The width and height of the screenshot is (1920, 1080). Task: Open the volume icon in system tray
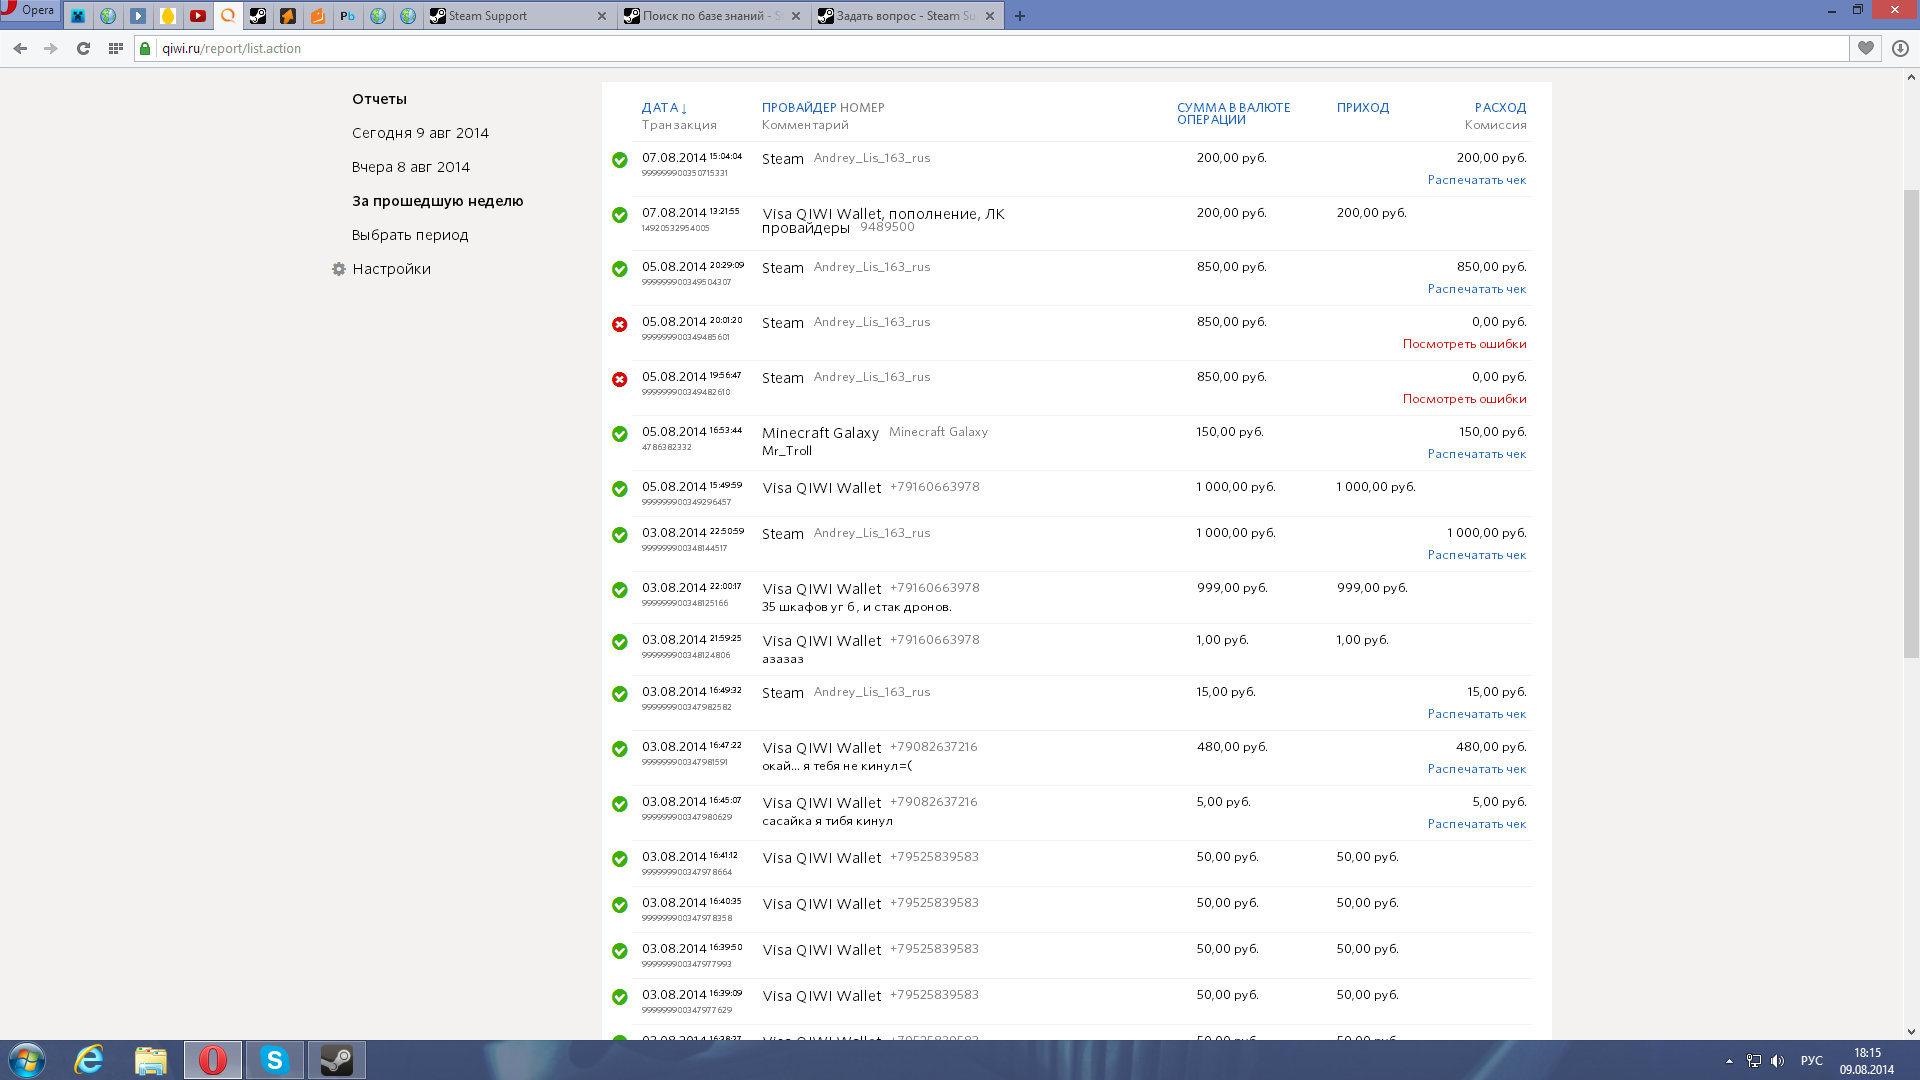coord(1777,1061)
